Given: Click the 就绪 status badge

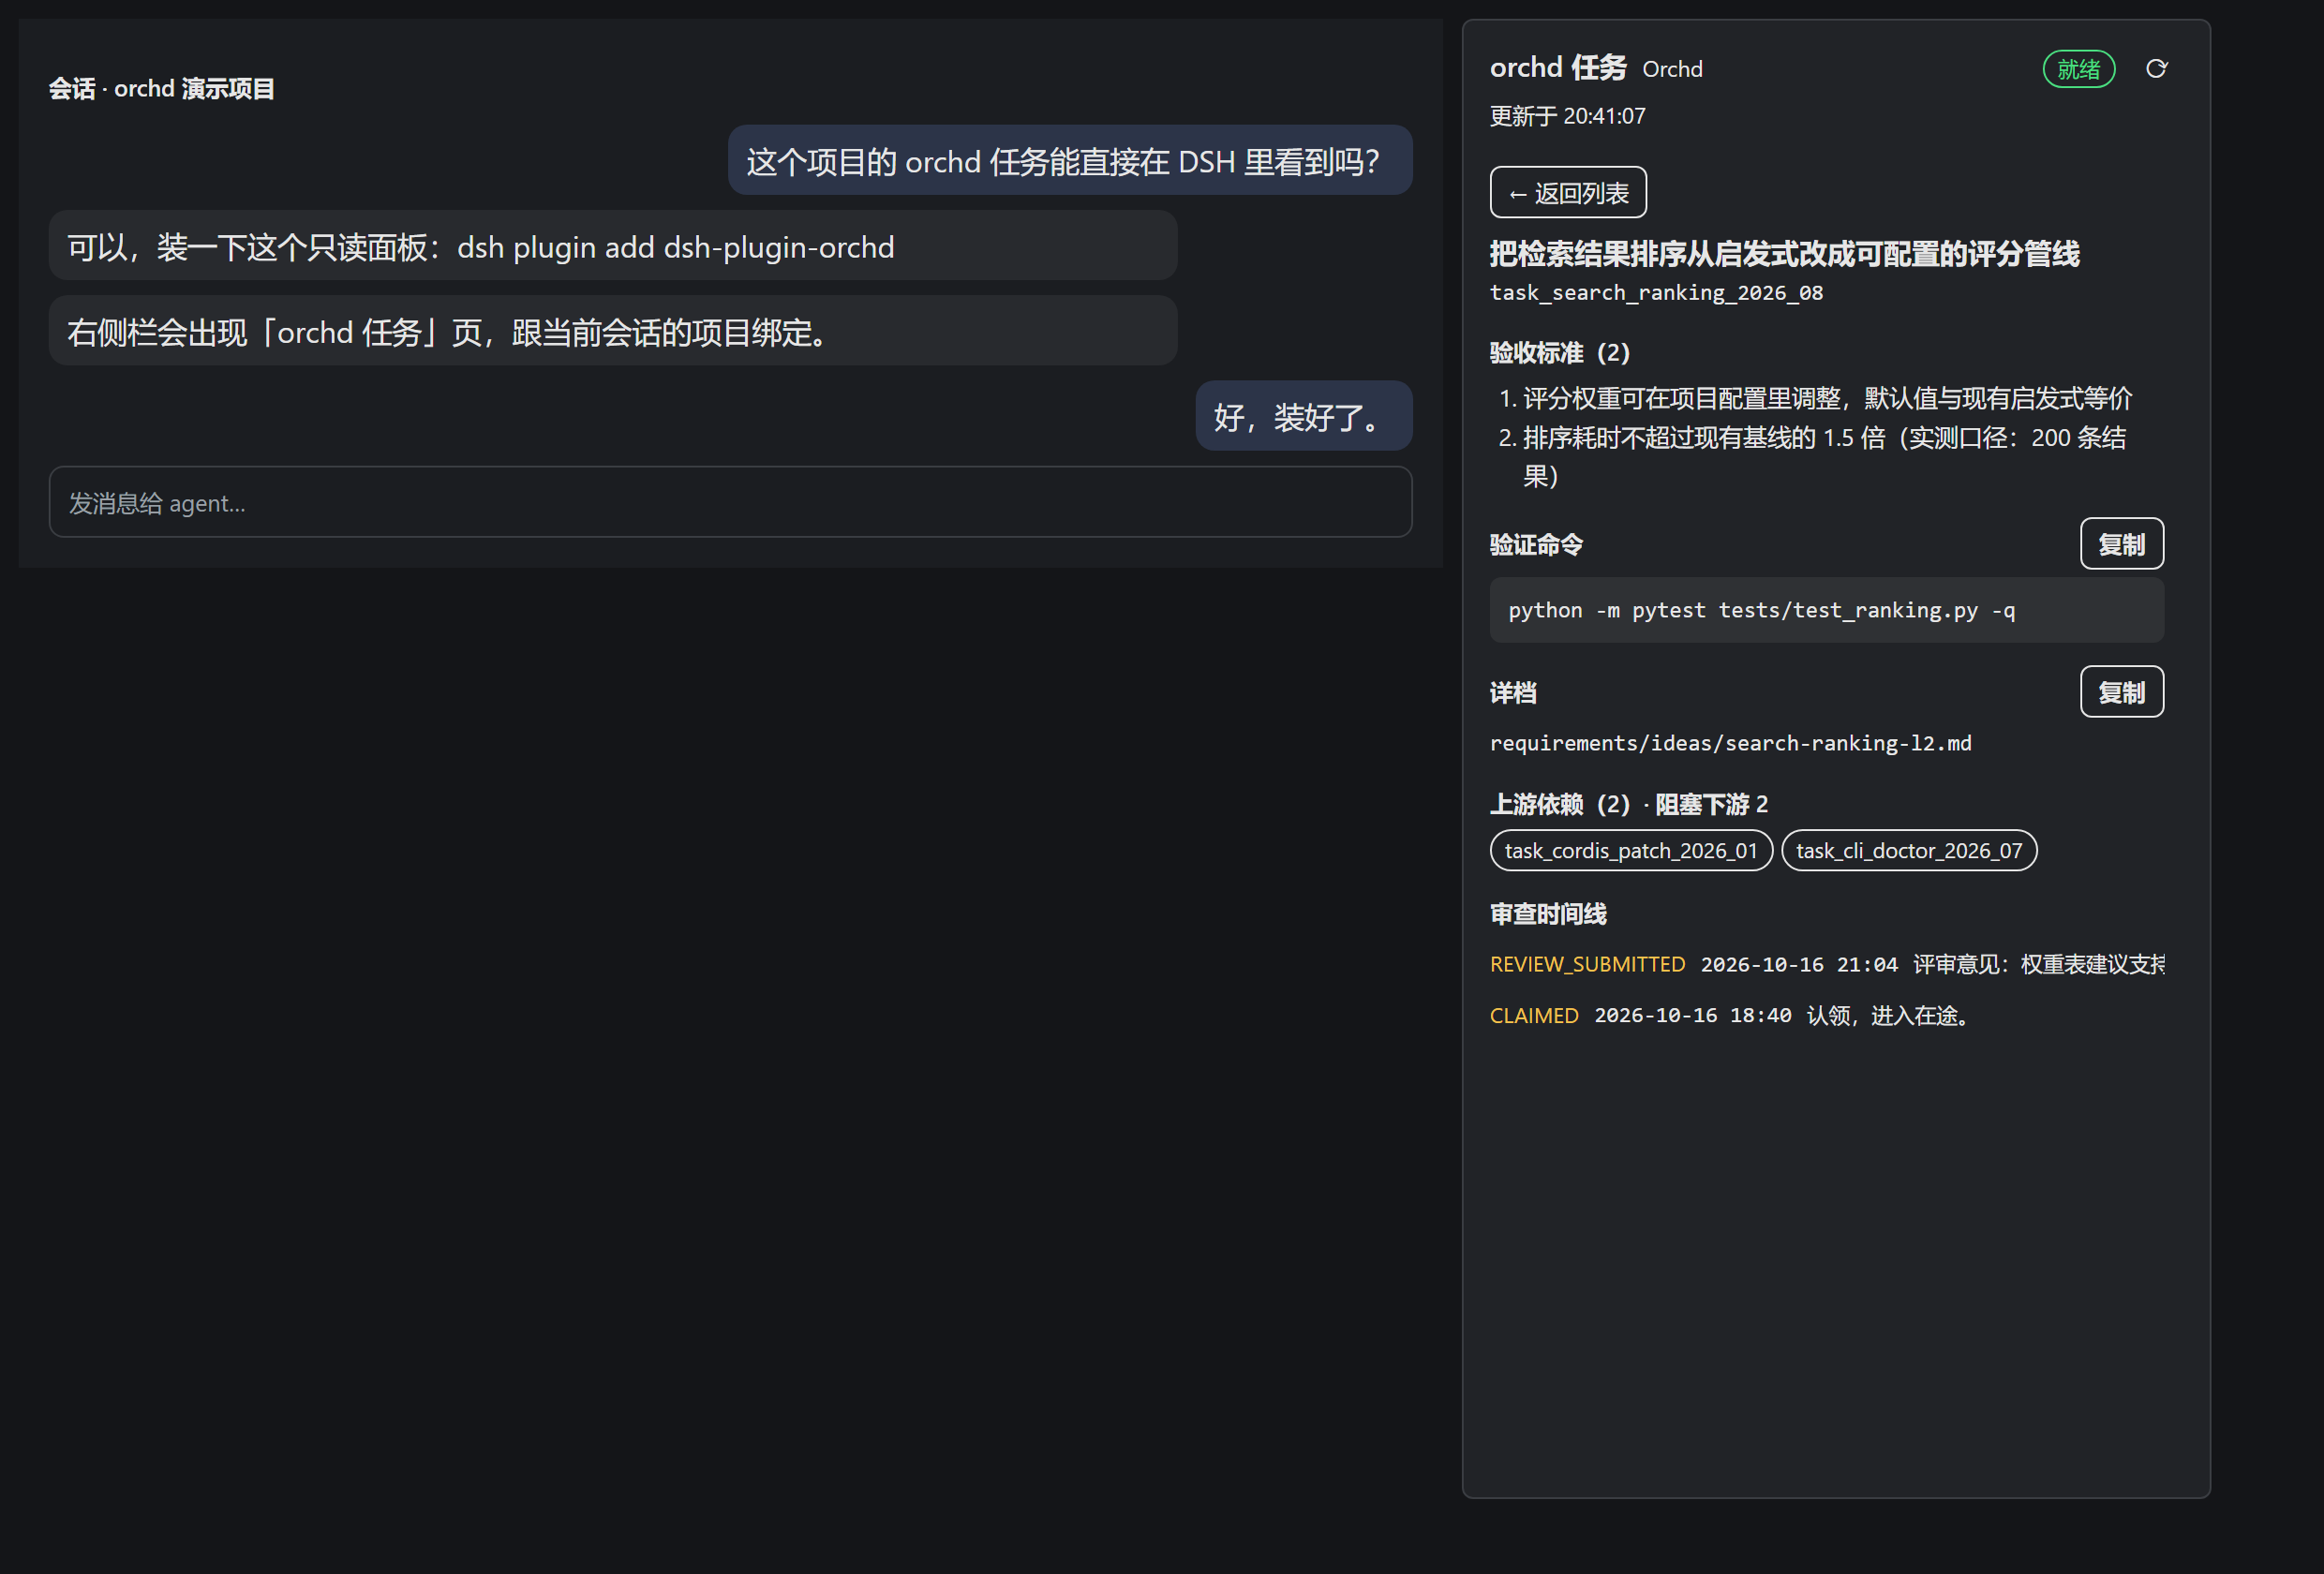Looking at the screenshot, I should 2078,69.
